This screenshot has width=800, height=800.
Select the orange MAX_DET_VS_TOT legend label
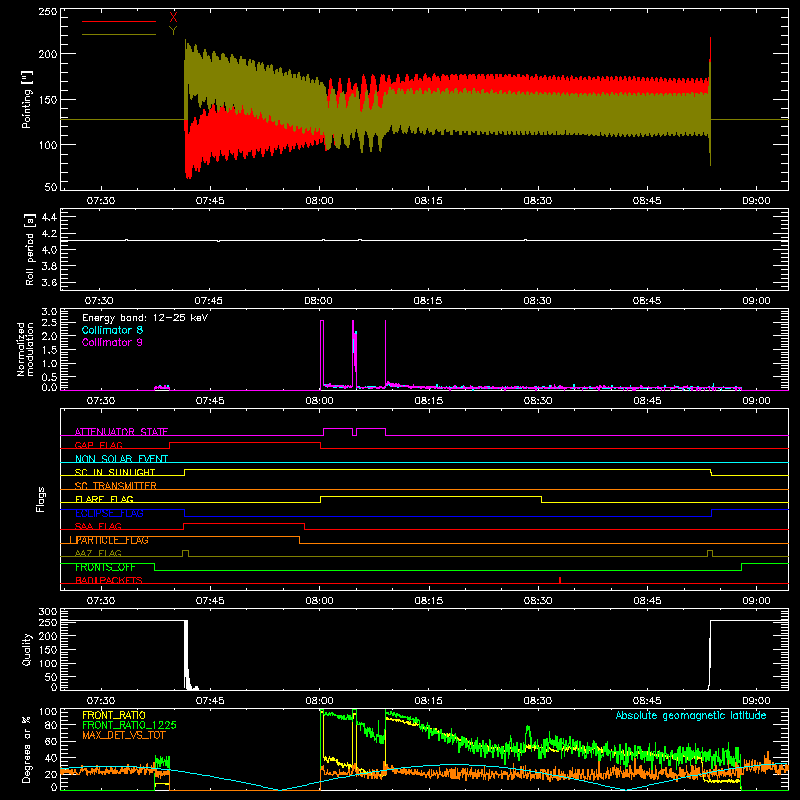point(123,735)
